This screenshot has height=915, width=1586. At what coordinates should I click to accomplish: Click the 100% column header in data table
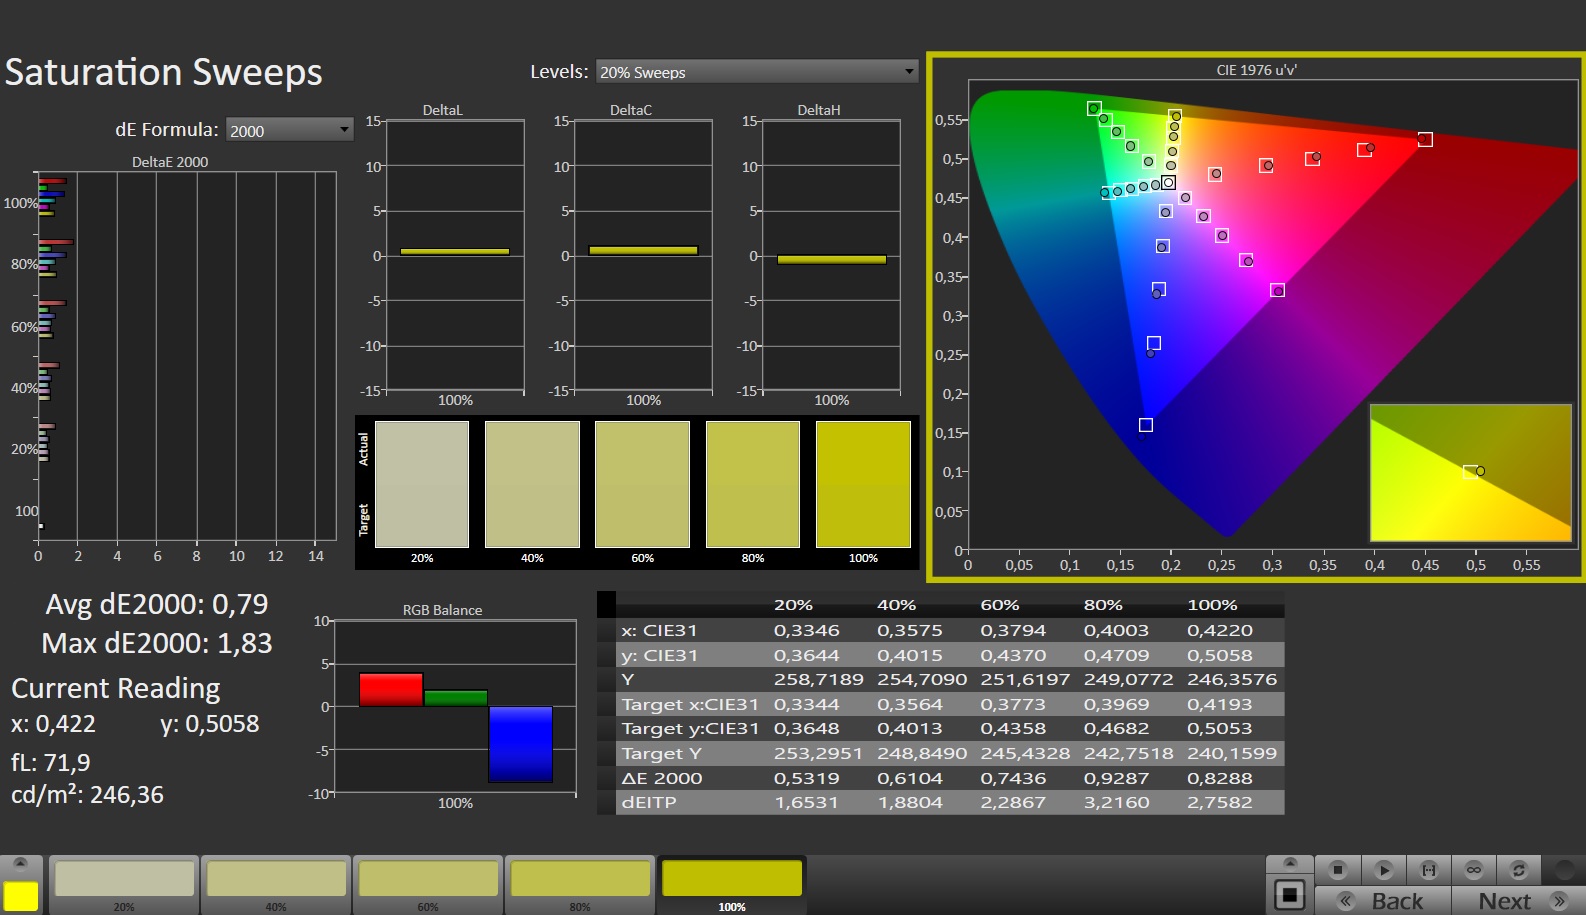[x=1212, y=605]
